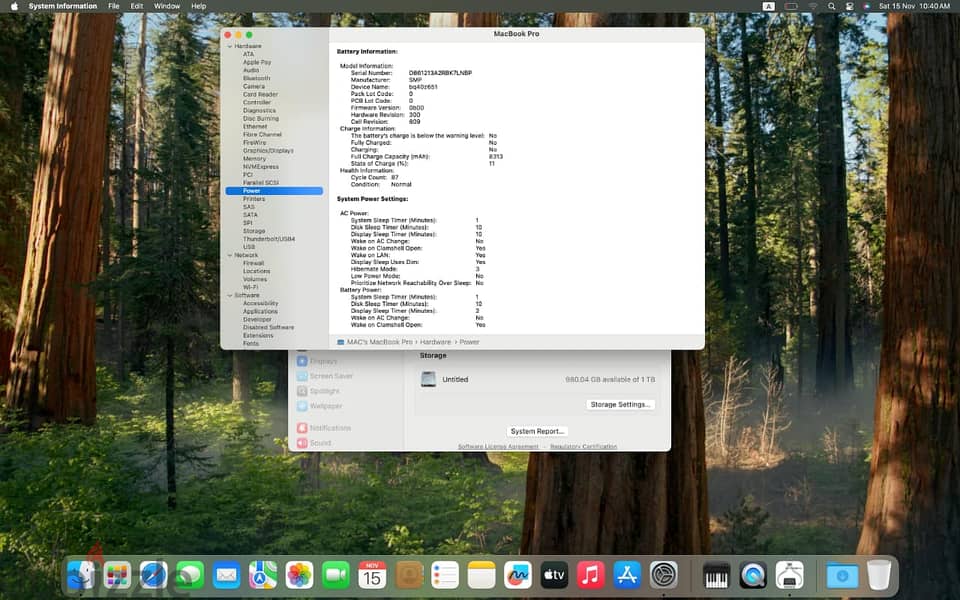Open the piano keyboard app in dock
960x600 pixels.
coord(716,575)
